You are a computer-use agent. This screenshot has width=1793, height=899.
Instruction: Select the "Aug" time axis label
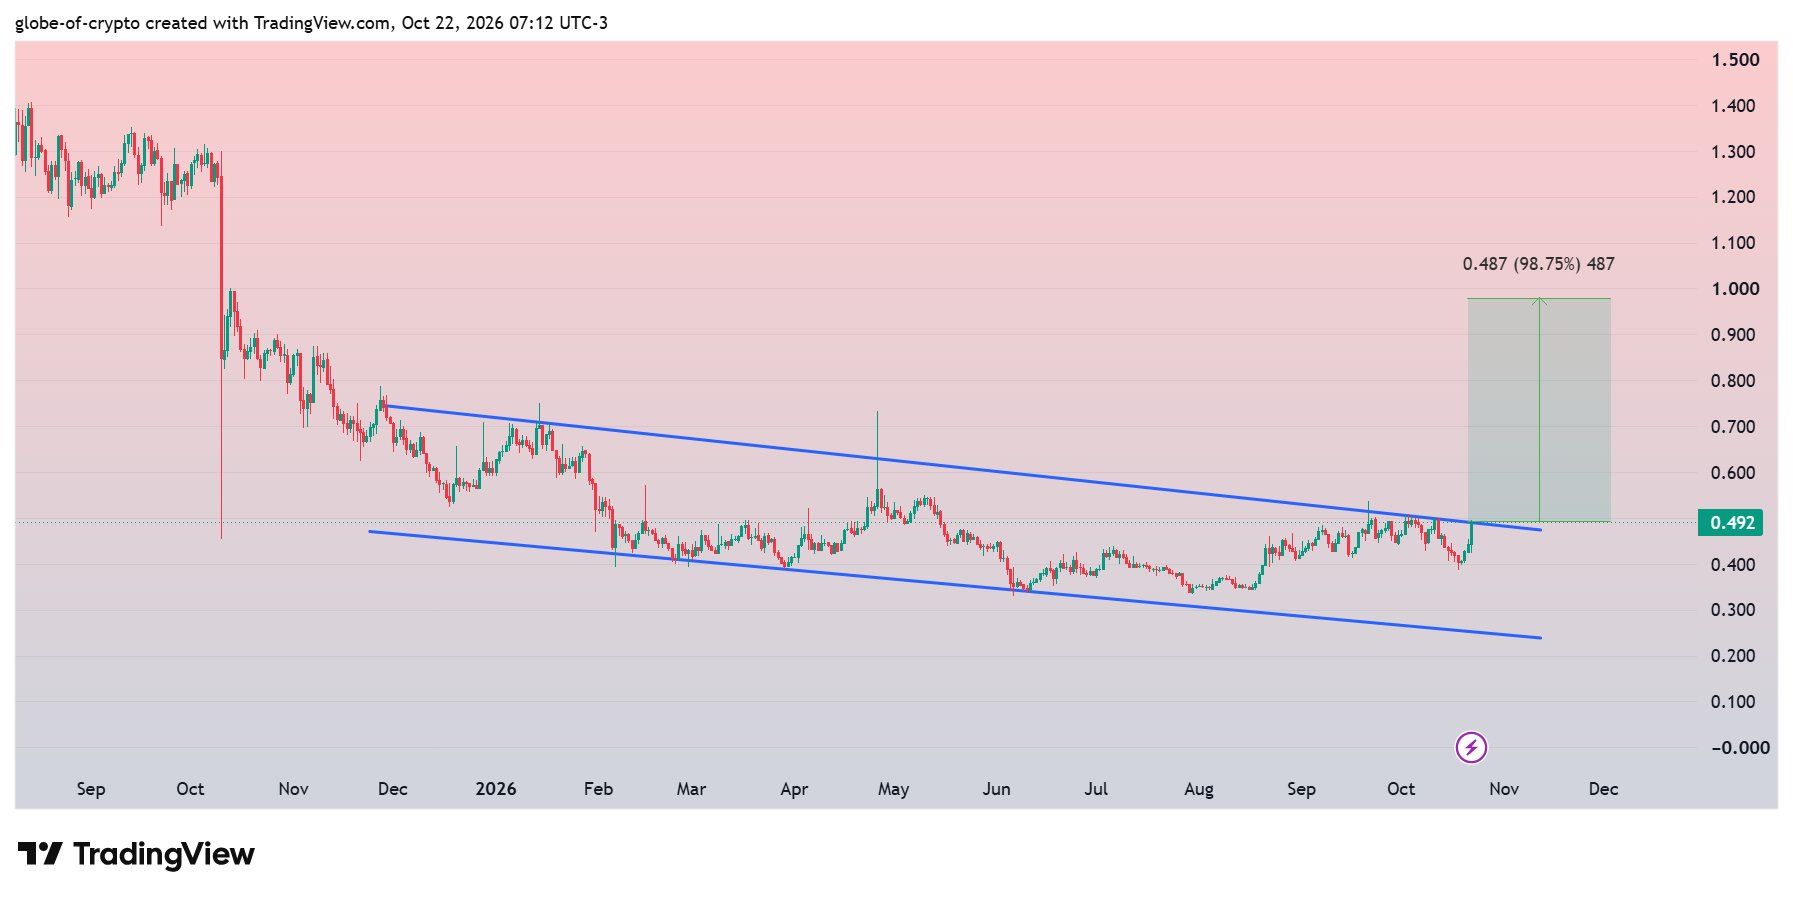coord(1199,789)
